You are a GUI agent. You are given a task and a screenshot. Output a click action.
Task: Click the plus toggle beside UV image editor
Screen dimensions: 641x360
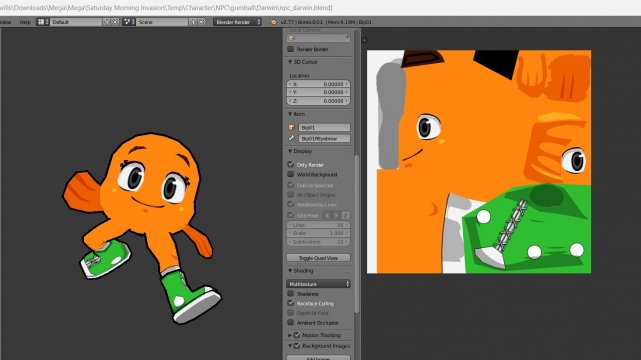coord(364,40)
